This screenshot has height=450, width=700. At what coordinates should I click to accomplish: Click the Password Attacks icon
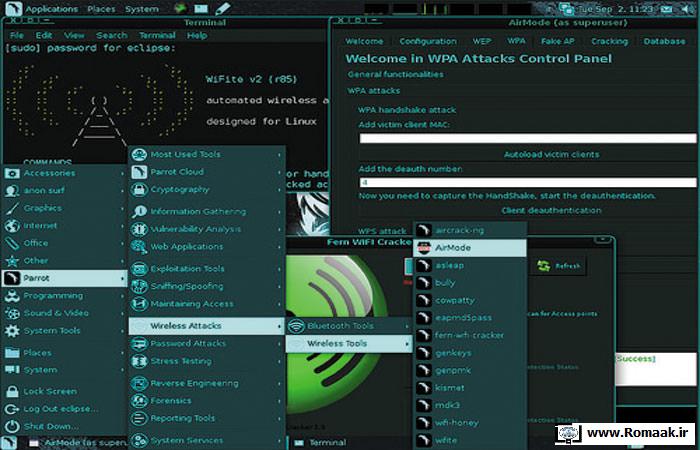(x=139, y=344)
